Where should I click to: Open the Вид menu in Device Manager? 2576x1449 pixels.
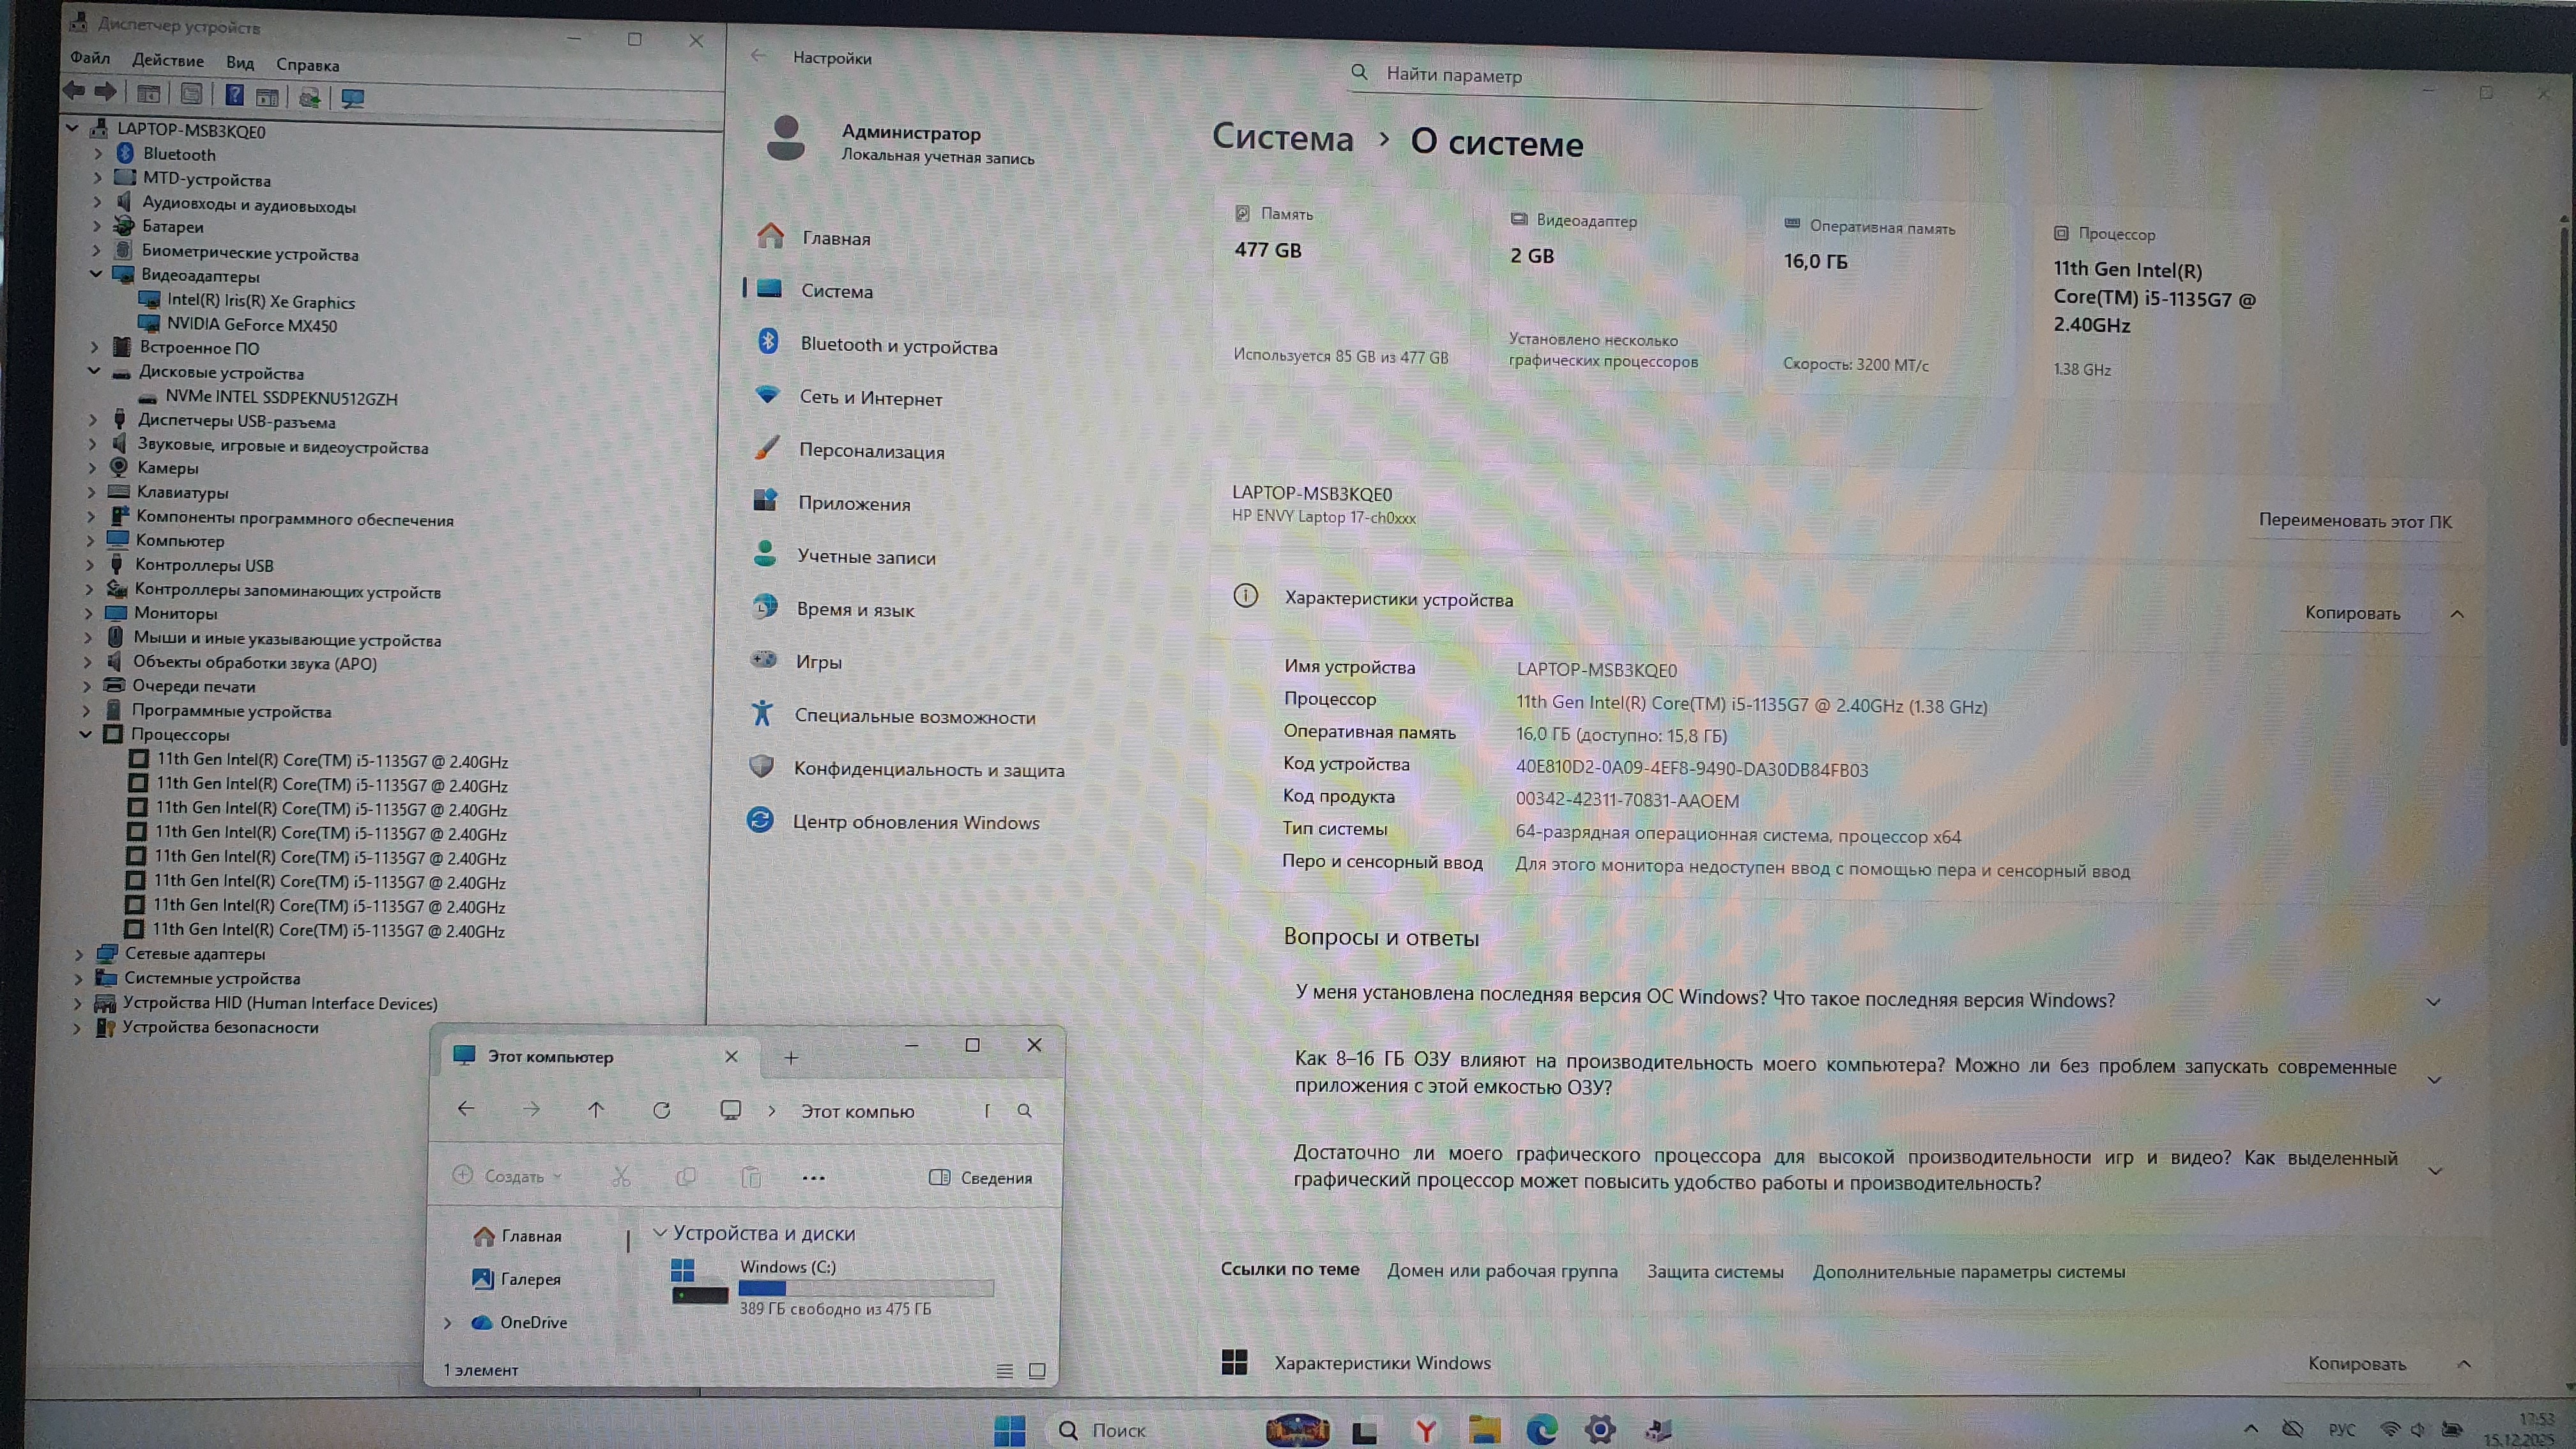pyautogui.click(x=240, y=62)
